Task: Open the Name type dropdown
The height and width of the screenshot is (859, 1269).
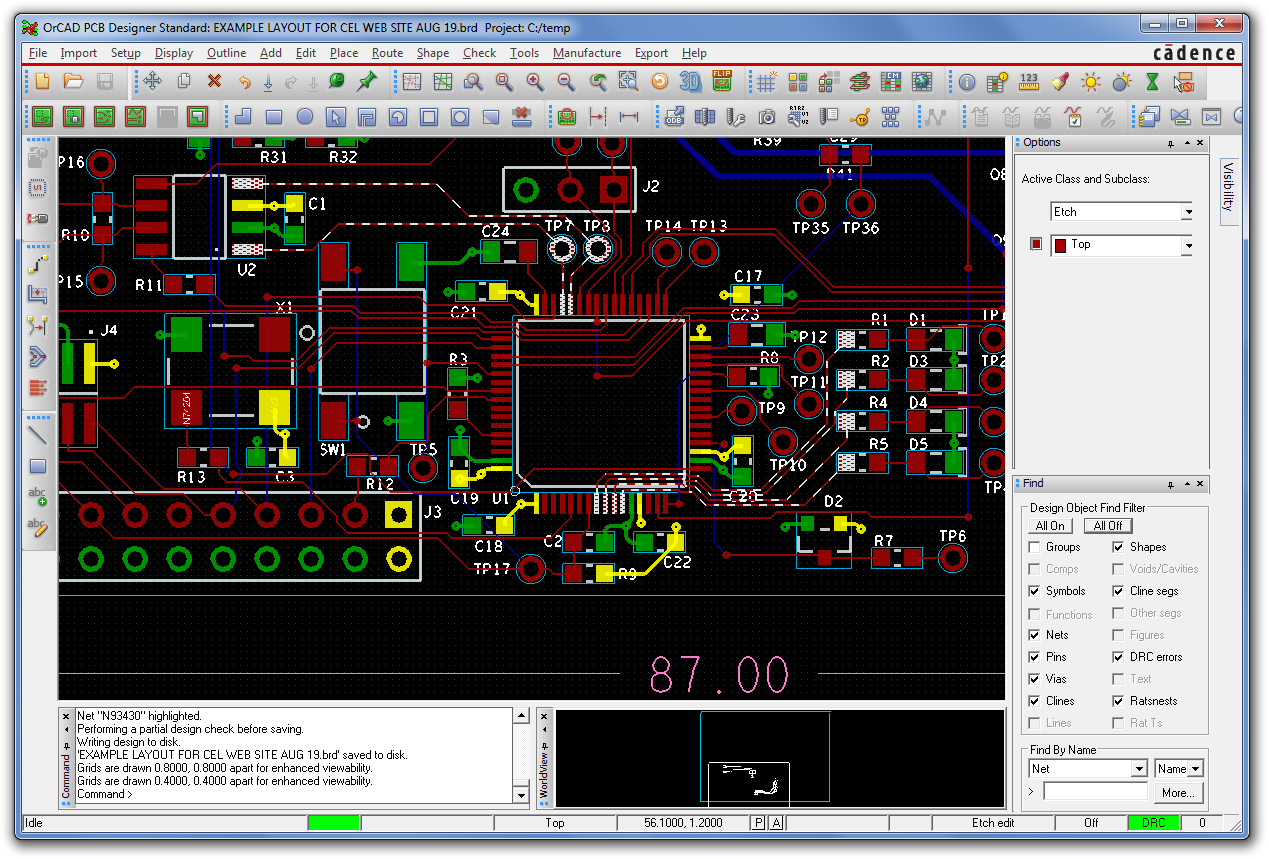Action: (x=1195, y=769)
